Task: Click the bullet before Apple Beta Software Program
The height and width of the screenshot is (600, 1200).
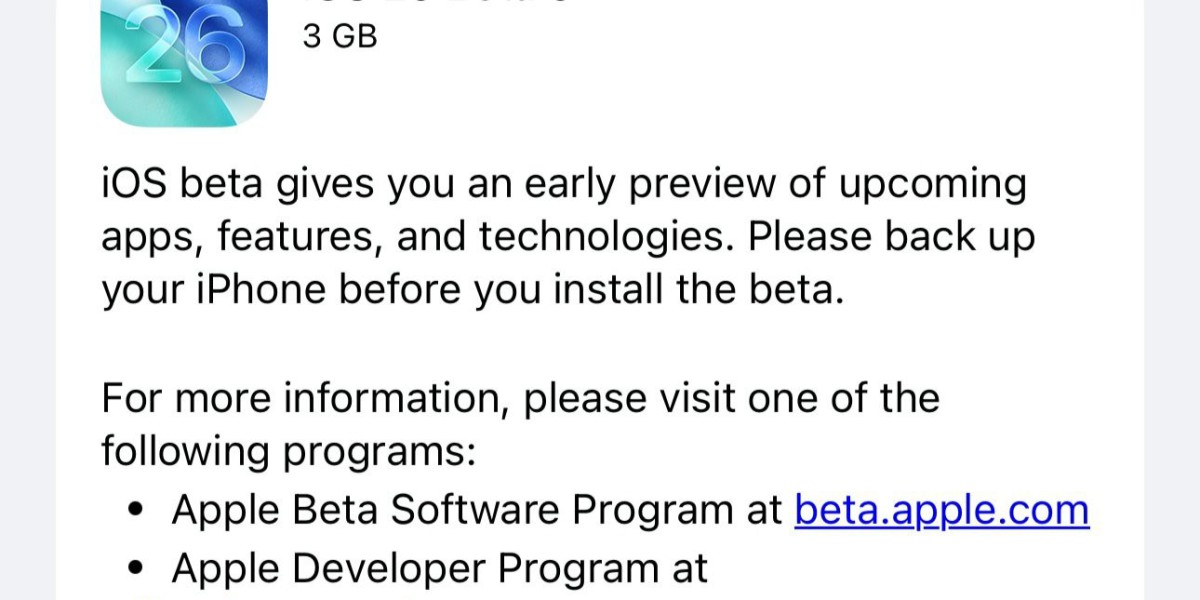Action: [137, 512]
